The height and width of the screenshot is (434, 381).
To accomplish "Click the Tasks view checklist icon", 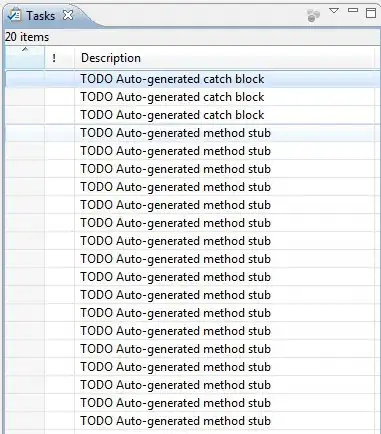I will 14,15.
